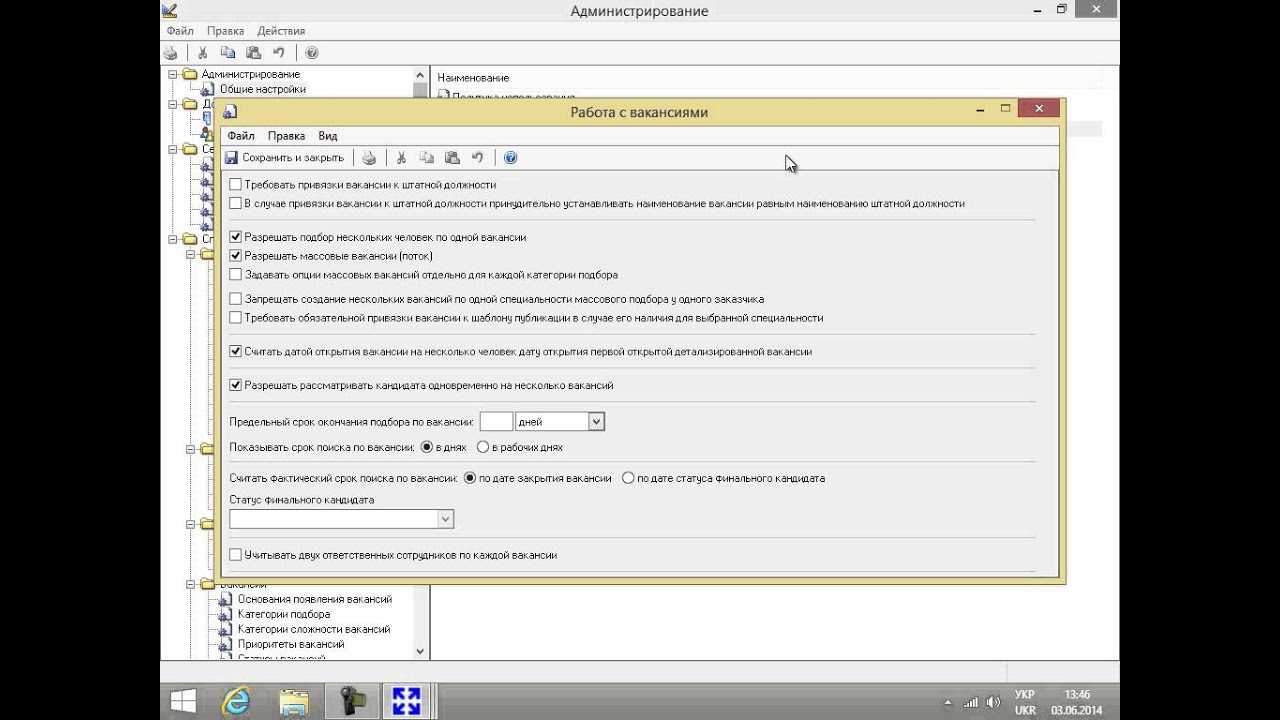The width and height of the screenshot is (1280, 720).
Task: Click Paste icon in Администрирование window toolbar
Action: point(253,53)
